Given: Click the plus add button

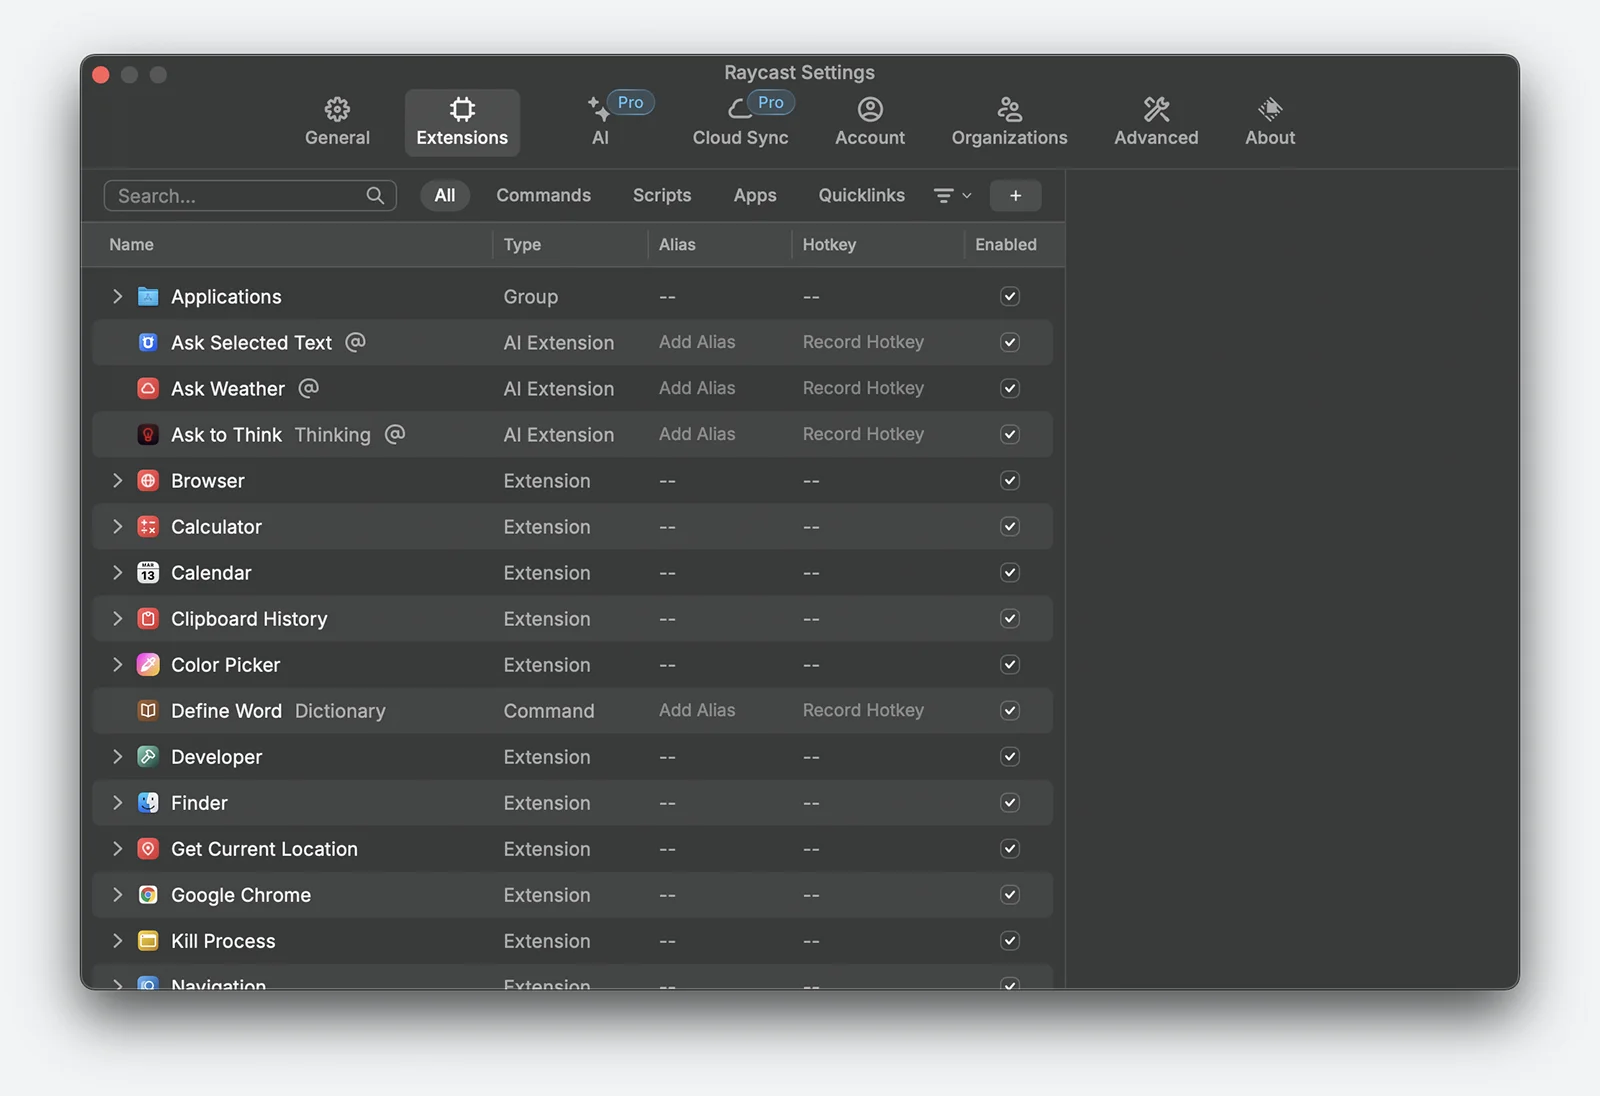Looking at the screenshot, I should (1015, 196).
